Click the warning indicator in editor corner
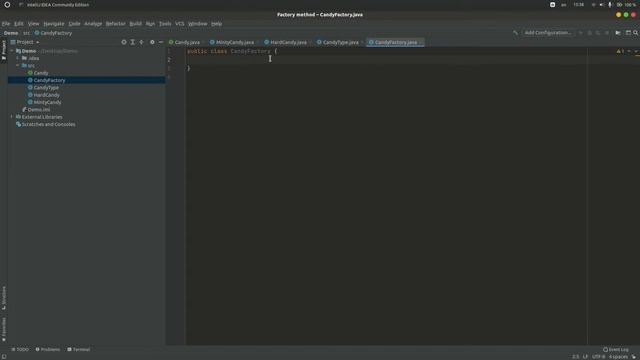Image resolution: width=640 pixels, height=360 pixels. point(620,51)
